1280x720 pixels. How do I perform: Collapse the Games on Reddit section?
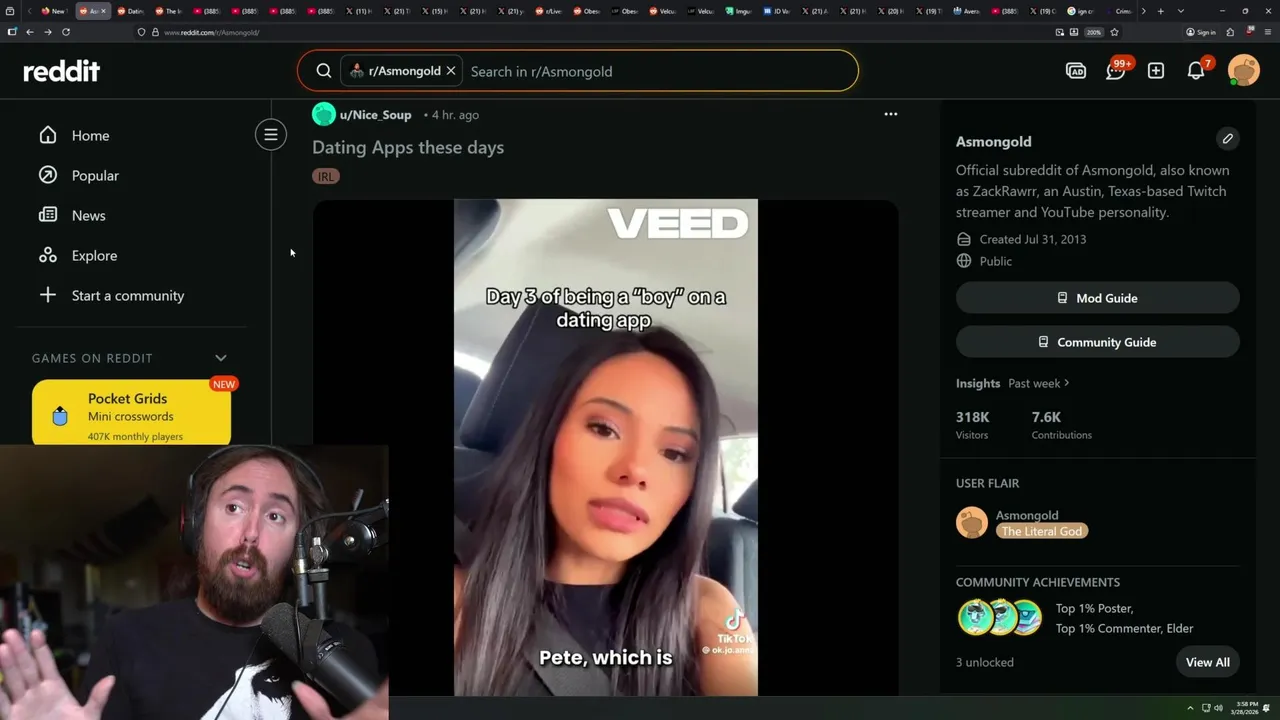[221, 358]
